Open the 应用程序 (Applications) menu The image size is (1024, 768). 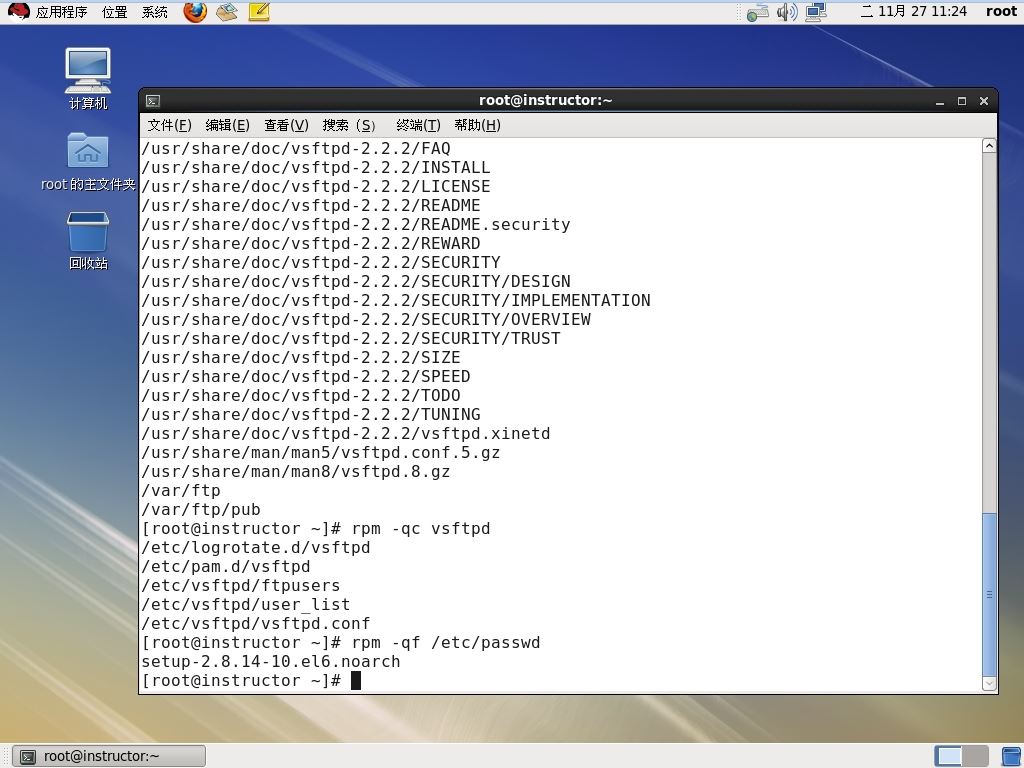(61, 12)
